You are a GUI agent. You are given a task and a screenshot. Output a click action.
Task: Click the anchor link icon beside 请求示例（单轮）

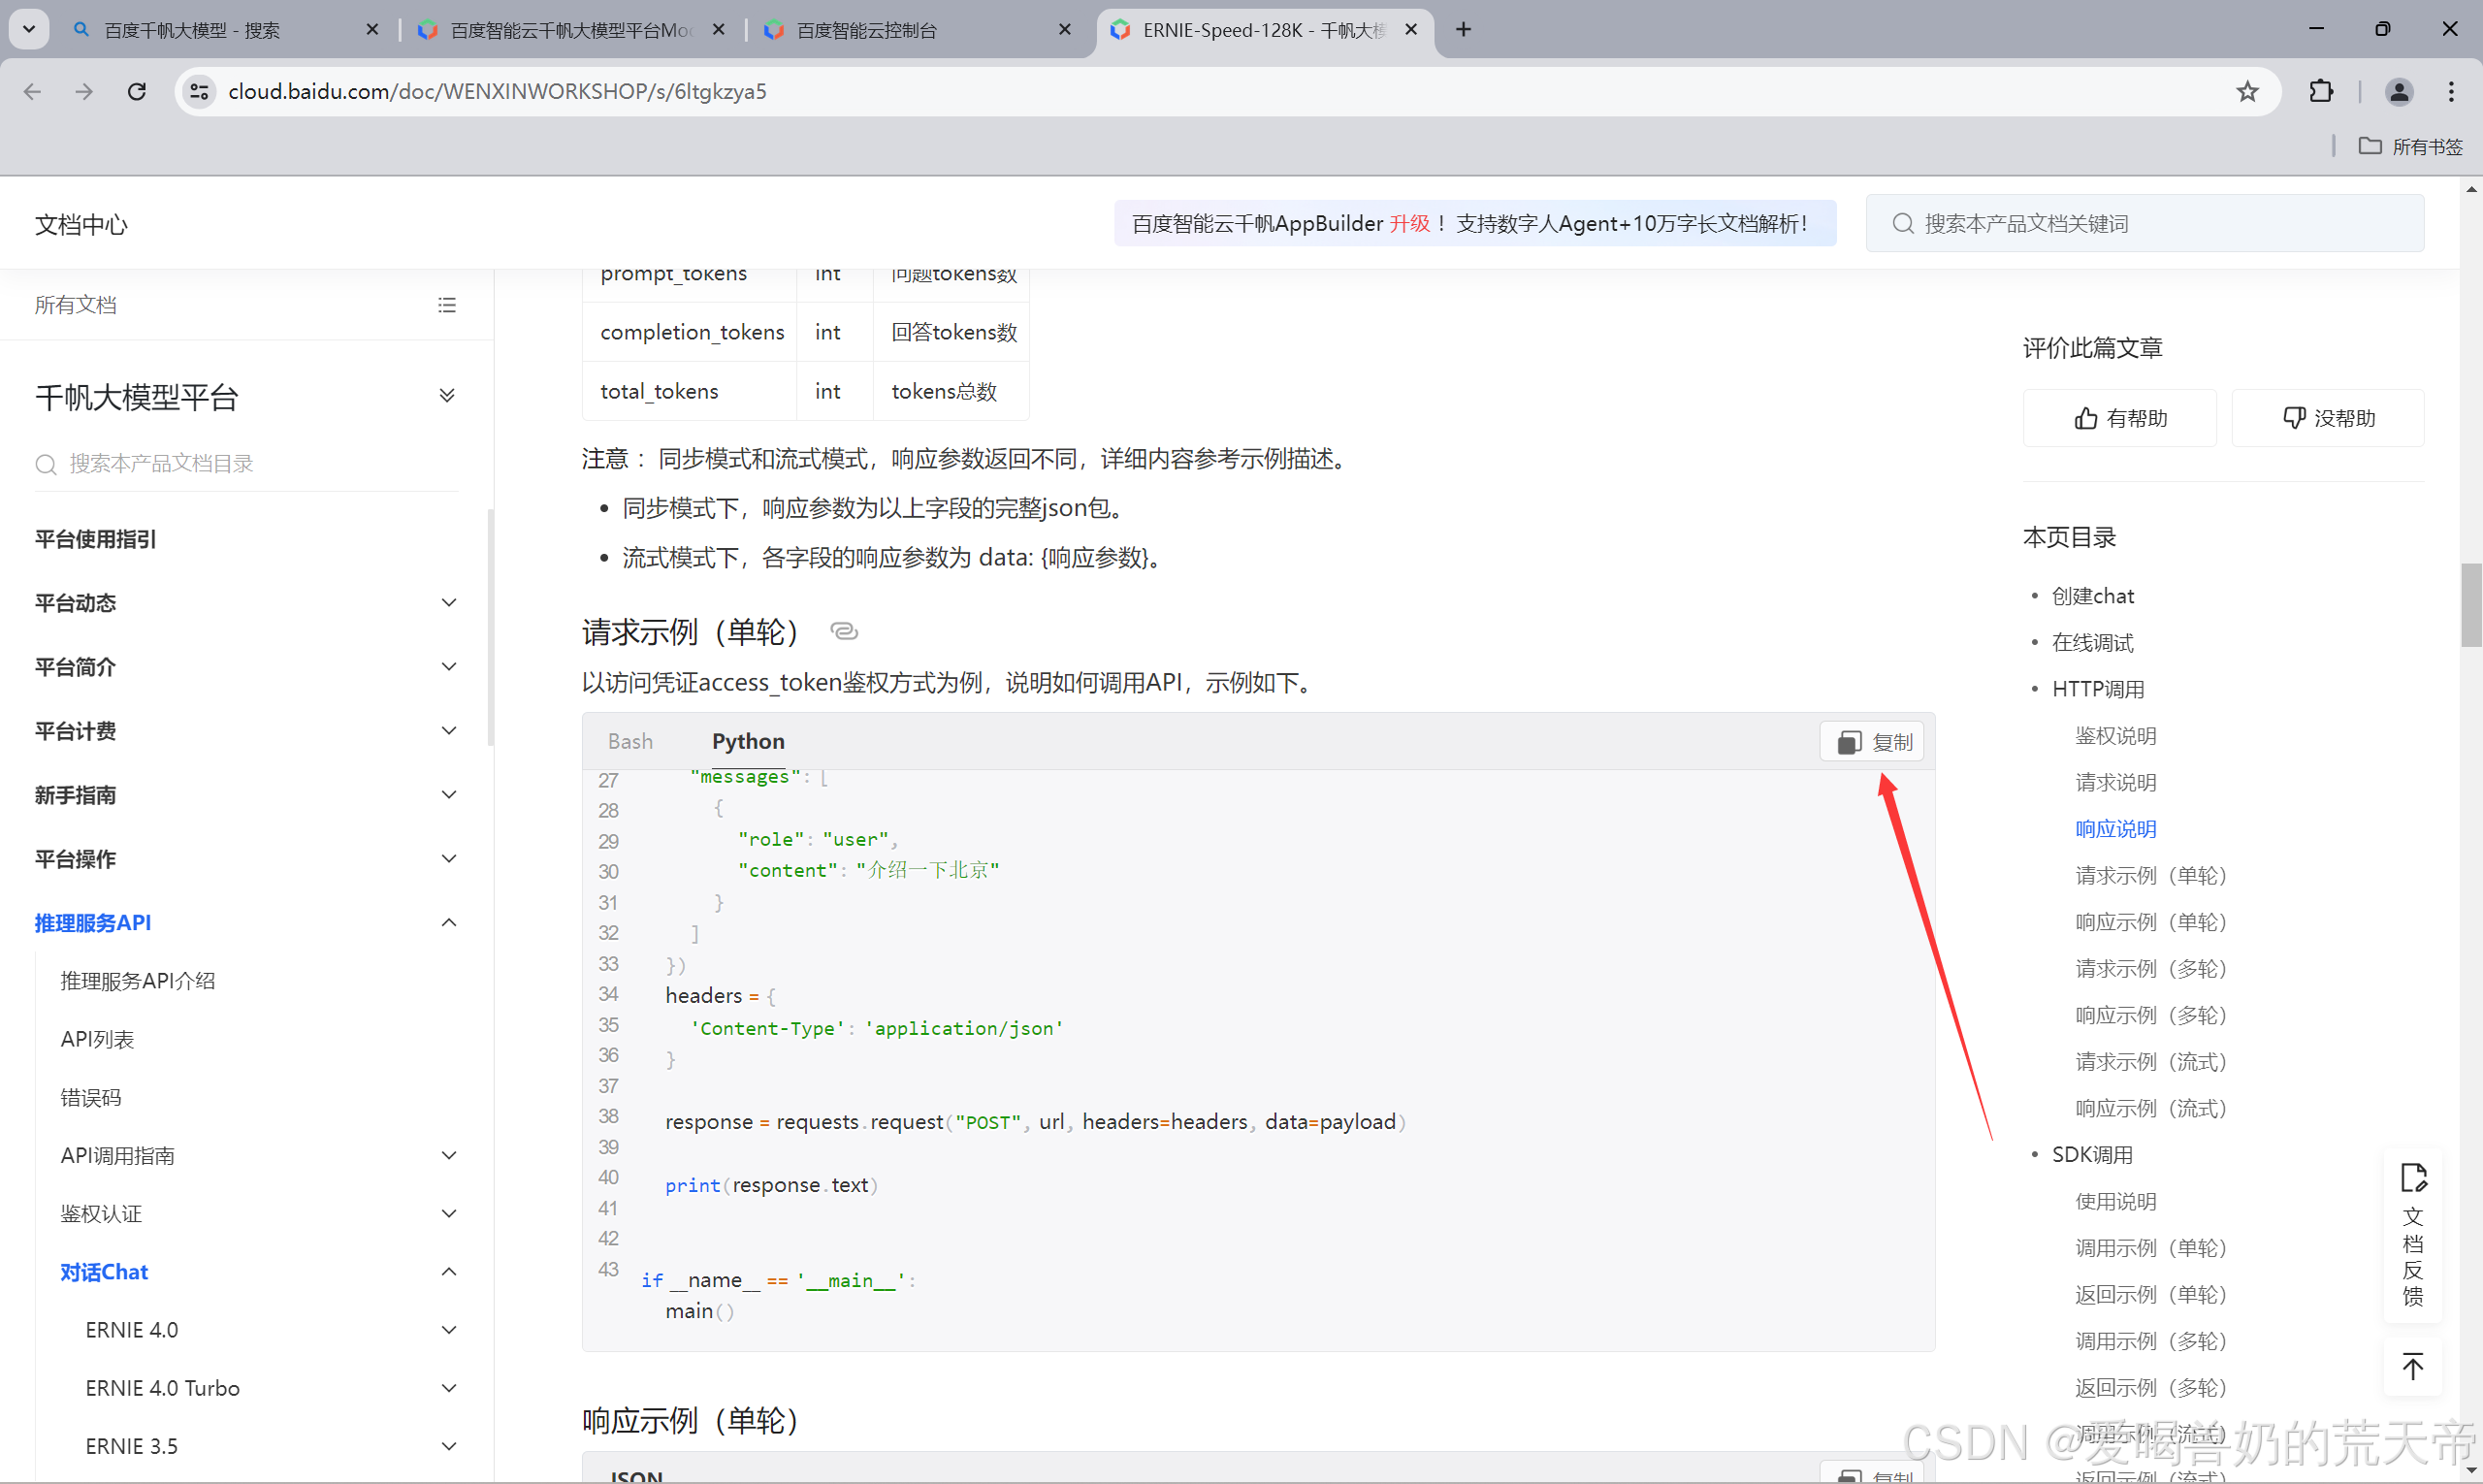click(844, 631)
